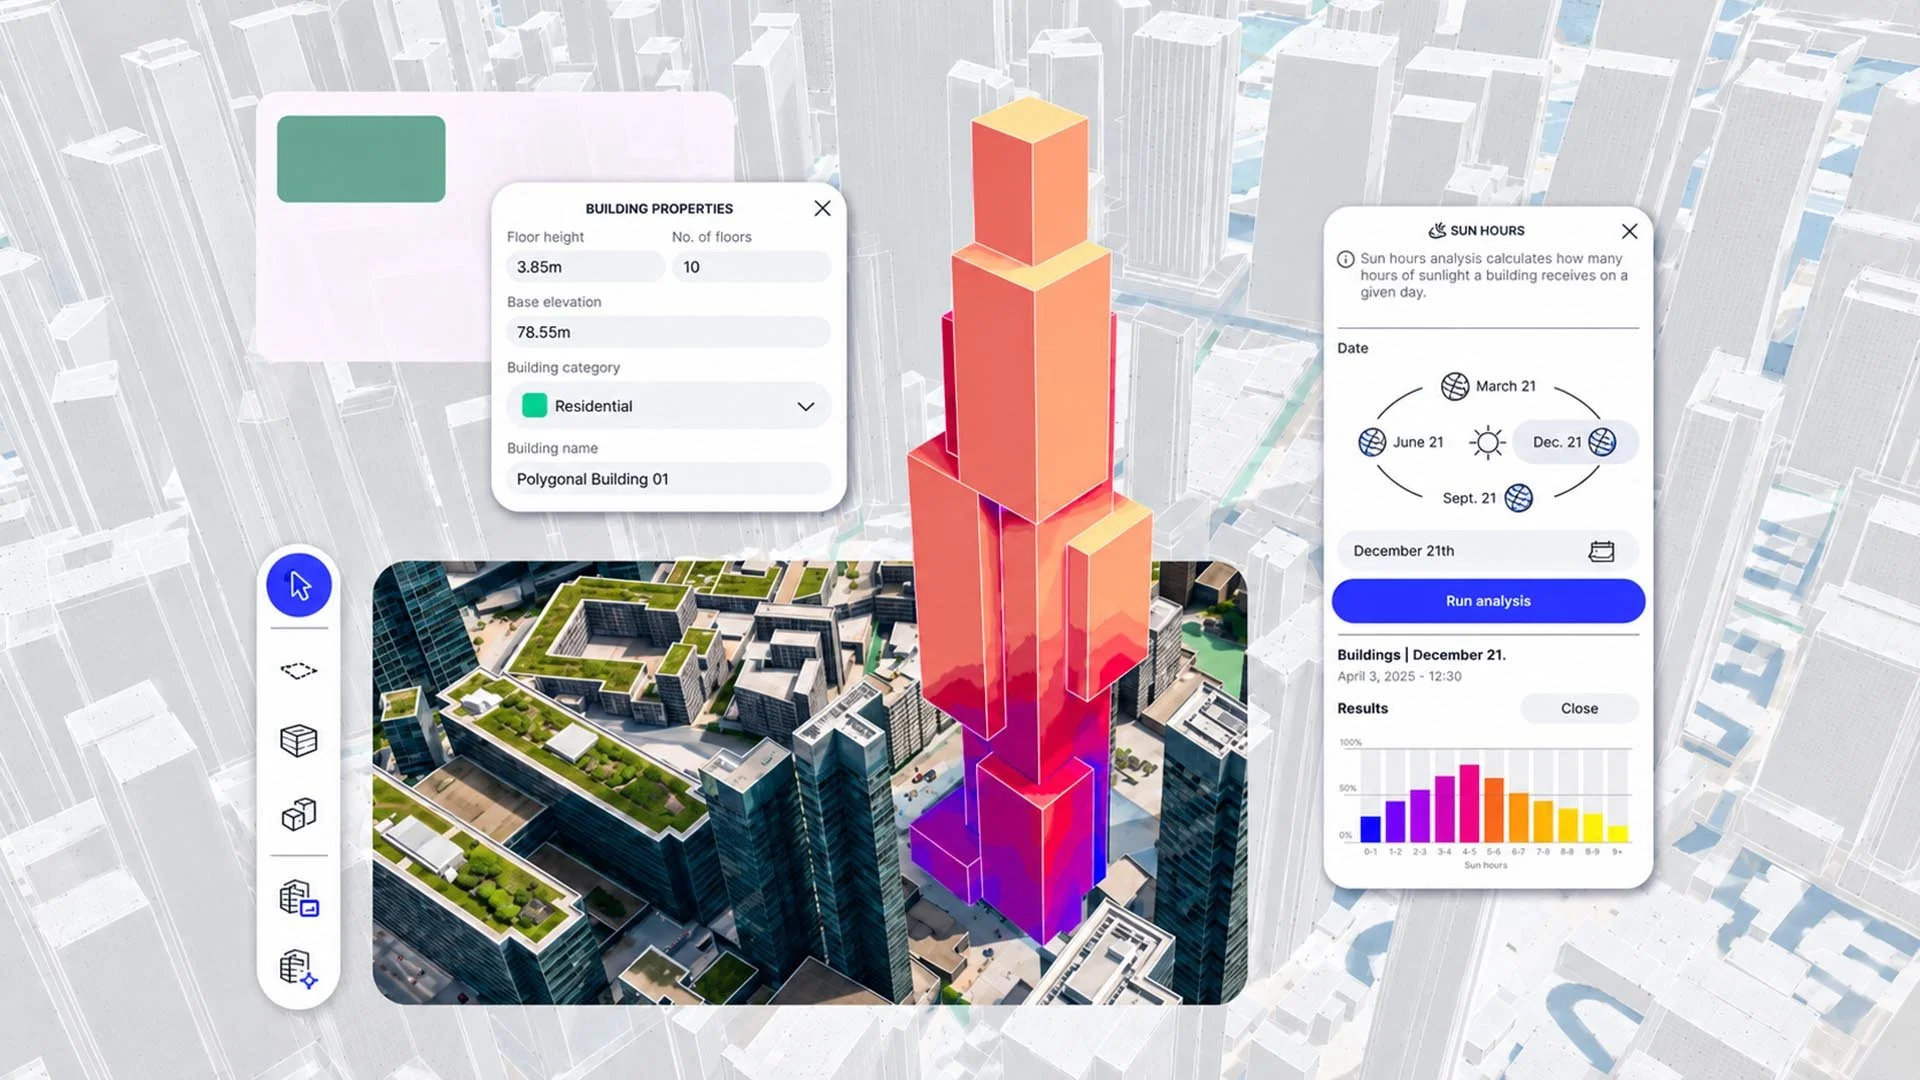Expand the Building category dropdown chevron
This screenshot has width=1920, height=1080.
point(805,406)
